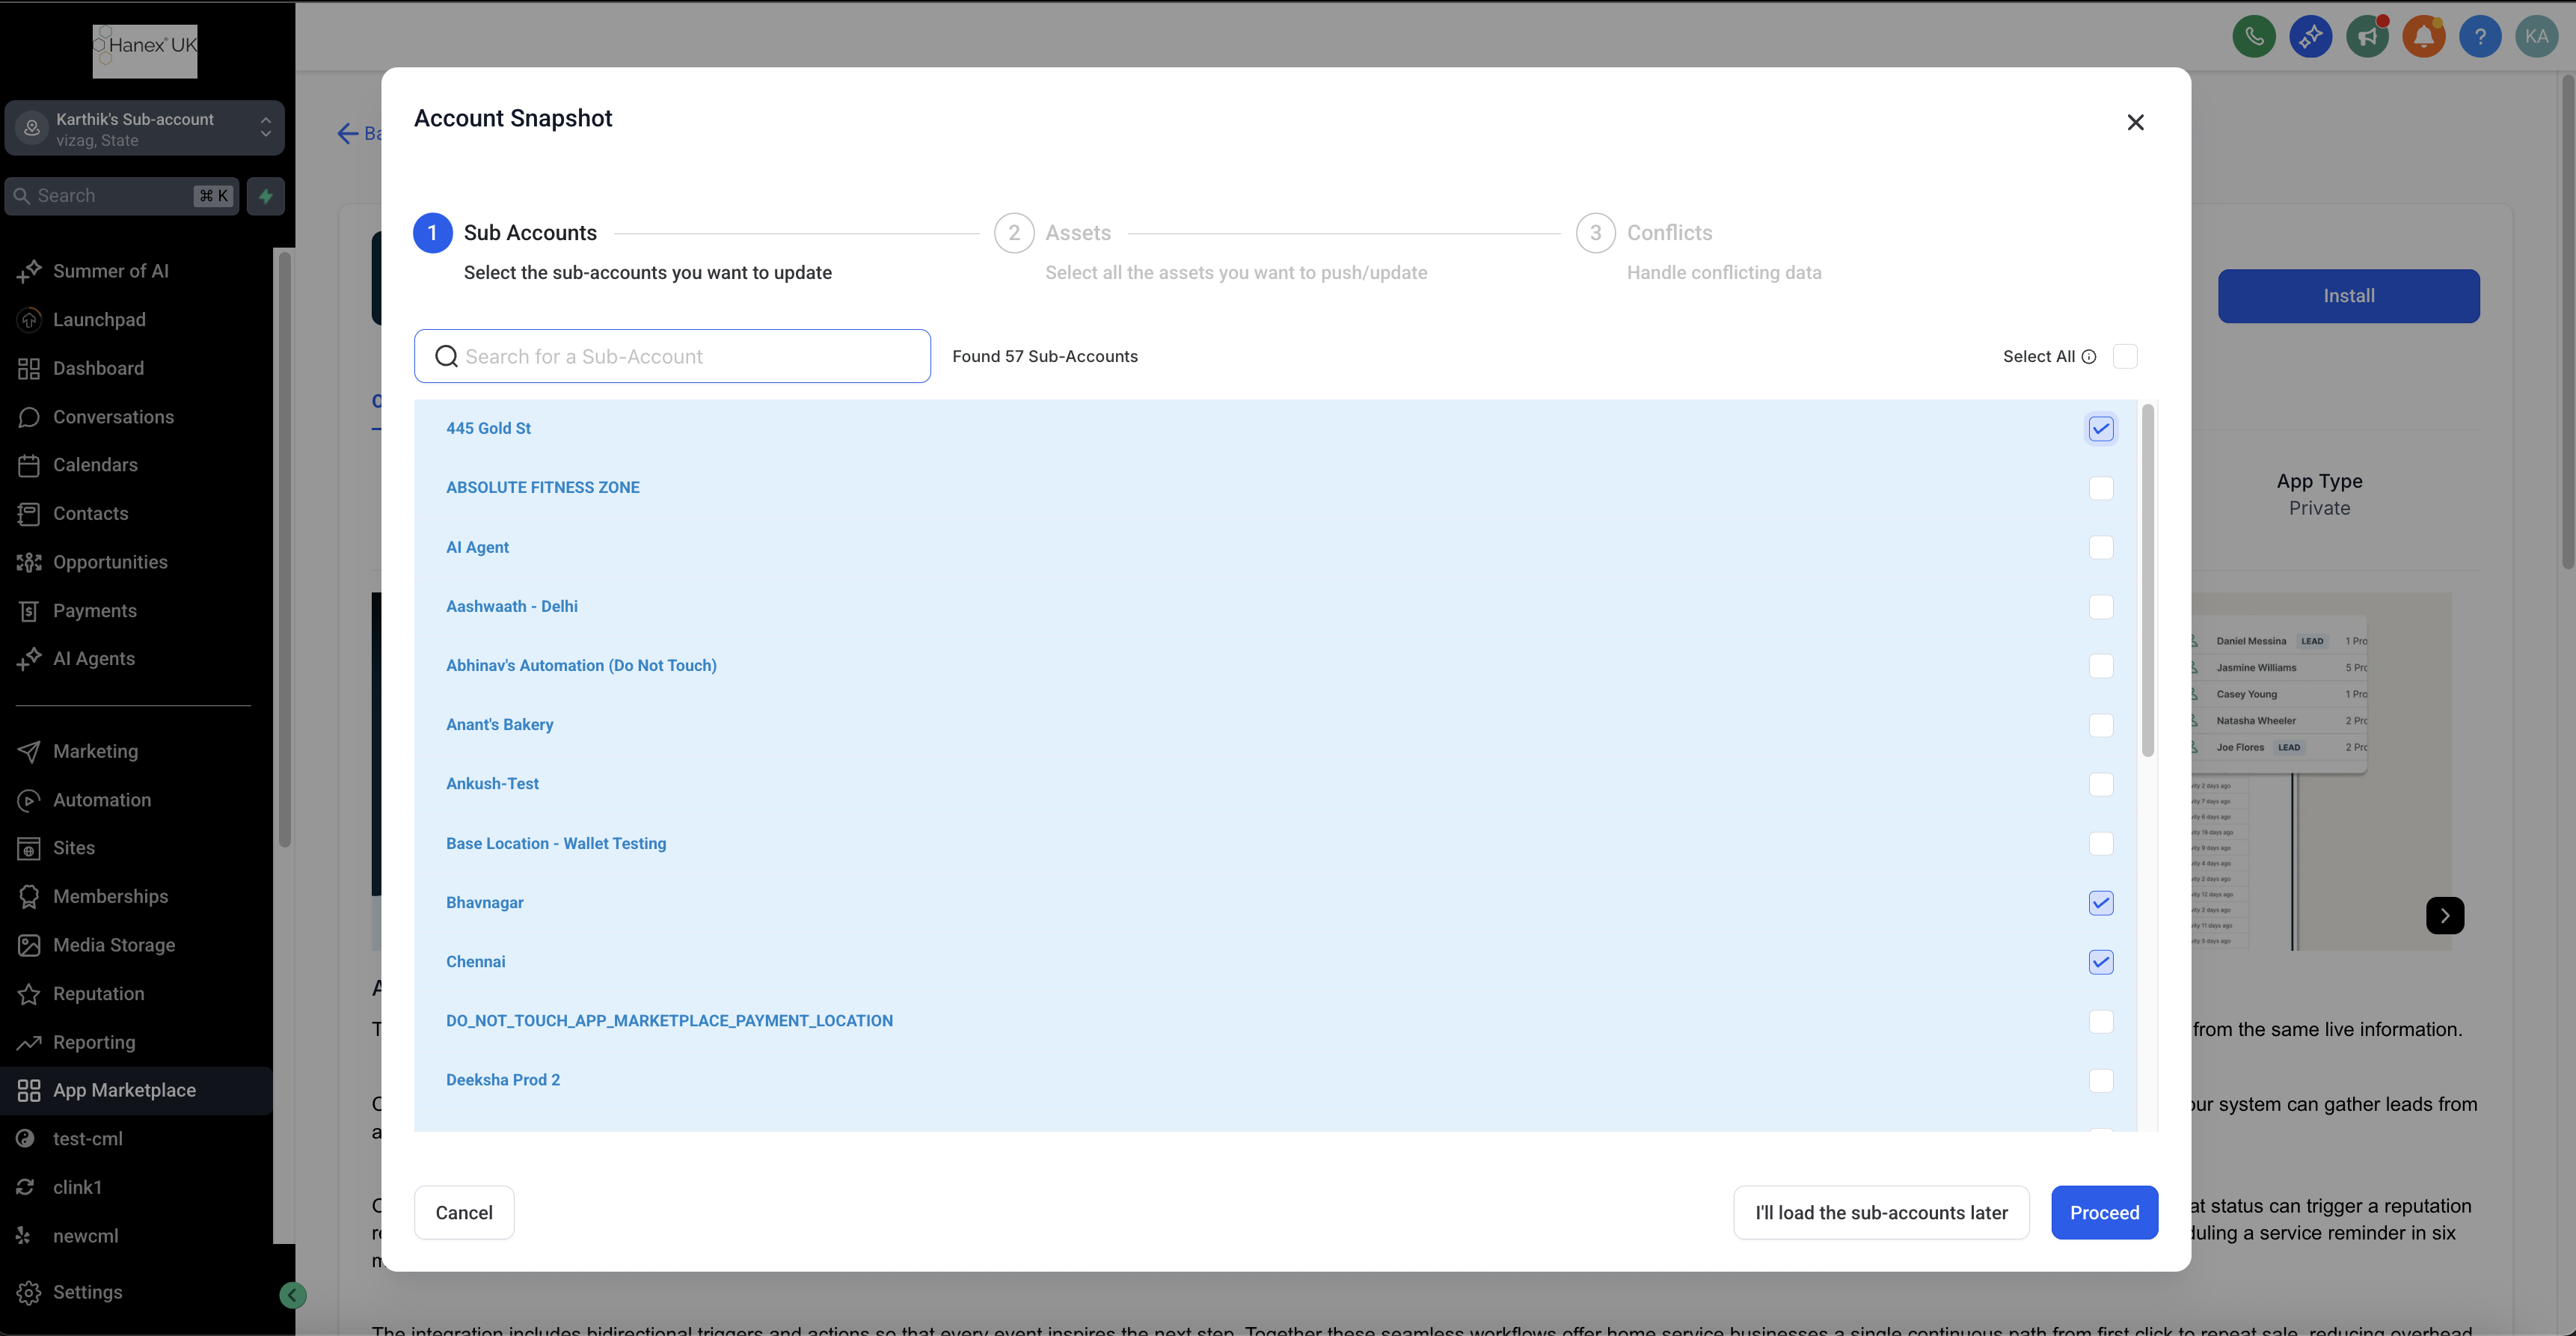
Task: Open the notifications bell icon
Action: point(2424,37)
